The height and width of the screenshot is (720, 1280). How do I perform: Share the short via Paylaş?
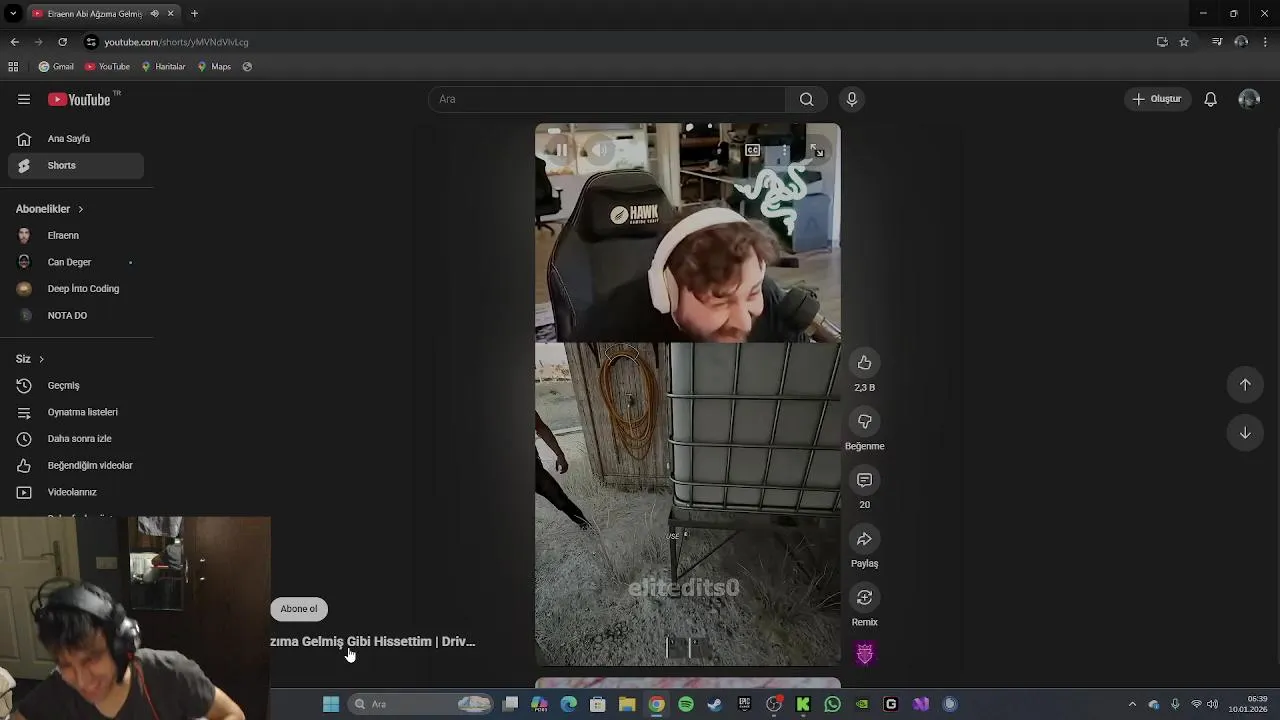pos(864,539)
